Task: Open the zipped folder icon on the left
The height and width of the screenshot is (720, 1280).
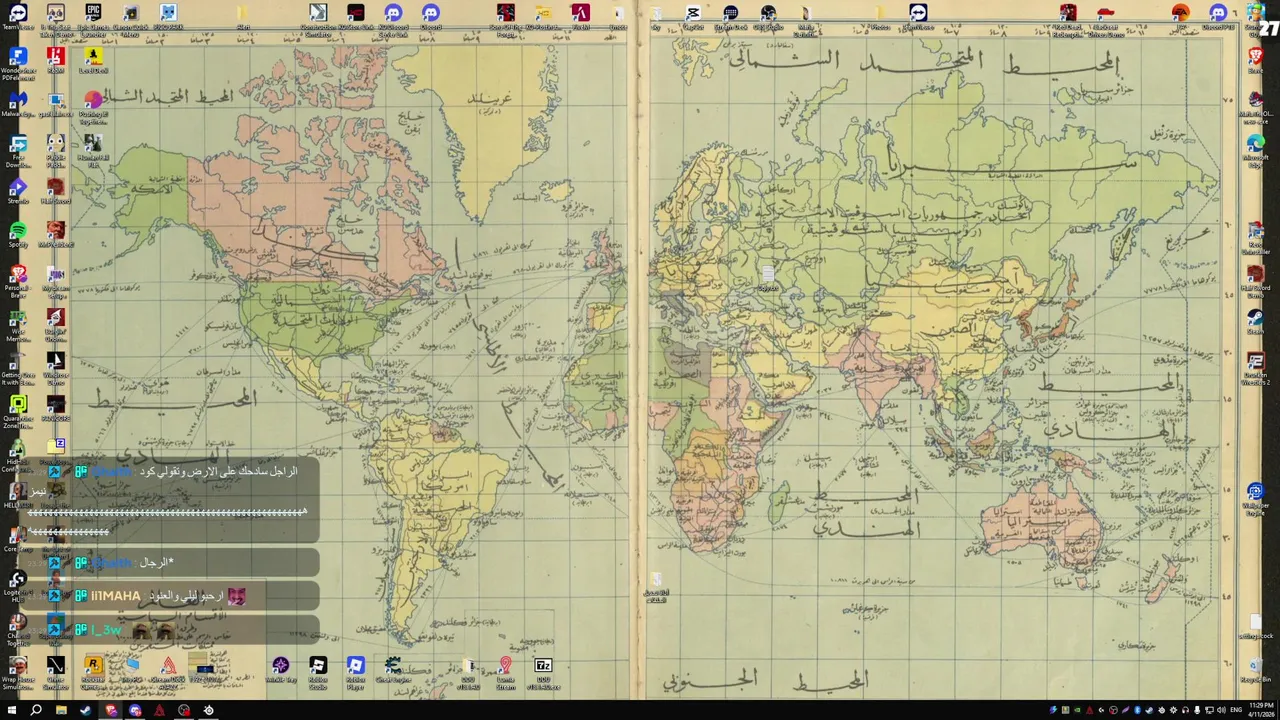Action: coord(56,452)
